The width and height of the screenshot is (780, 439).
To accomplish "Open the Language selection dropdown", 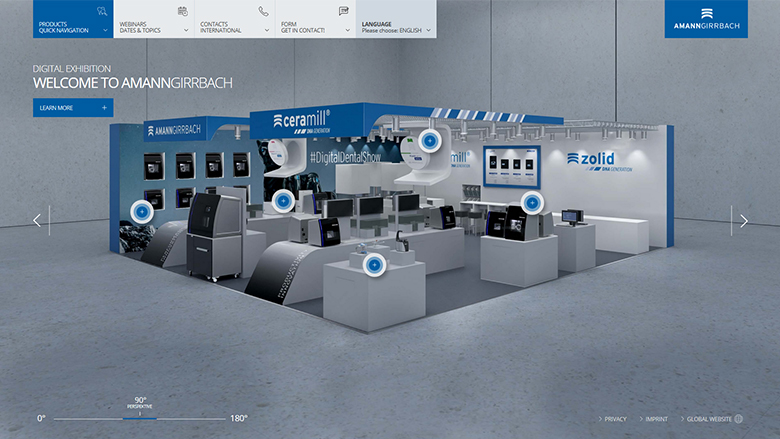I will [x=396, y=19].
